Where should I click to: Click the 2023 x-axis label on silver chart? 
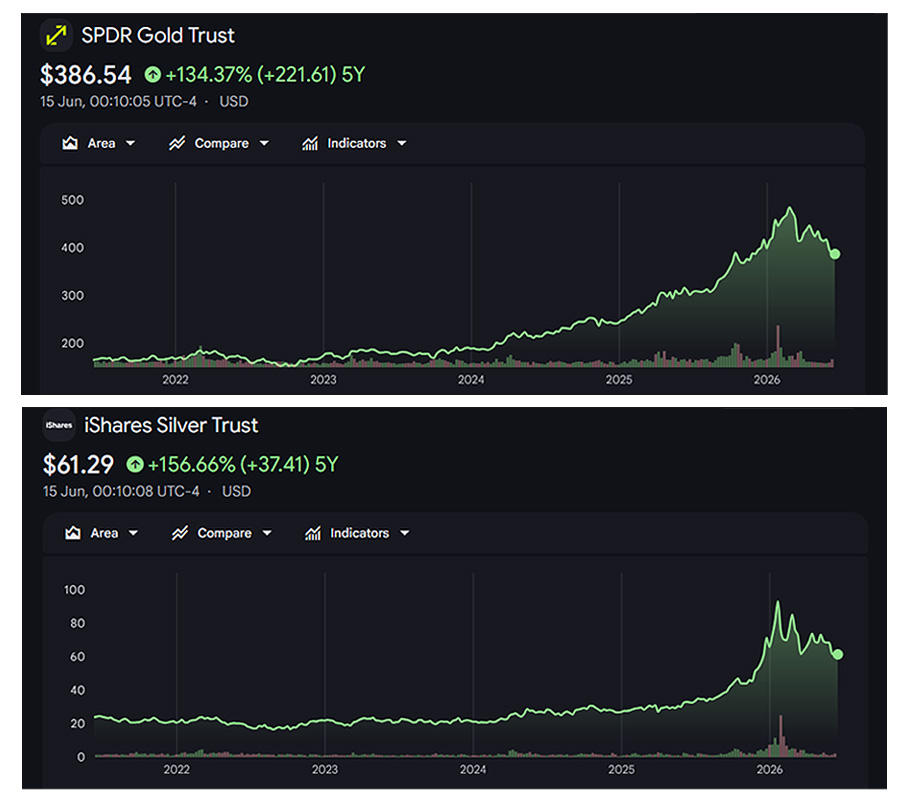325,769
